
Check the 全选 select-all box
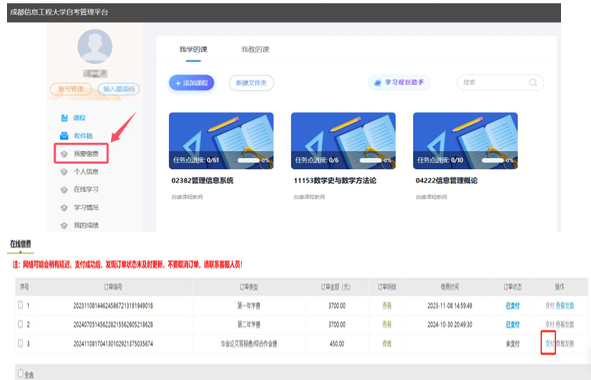pos(21,373)
